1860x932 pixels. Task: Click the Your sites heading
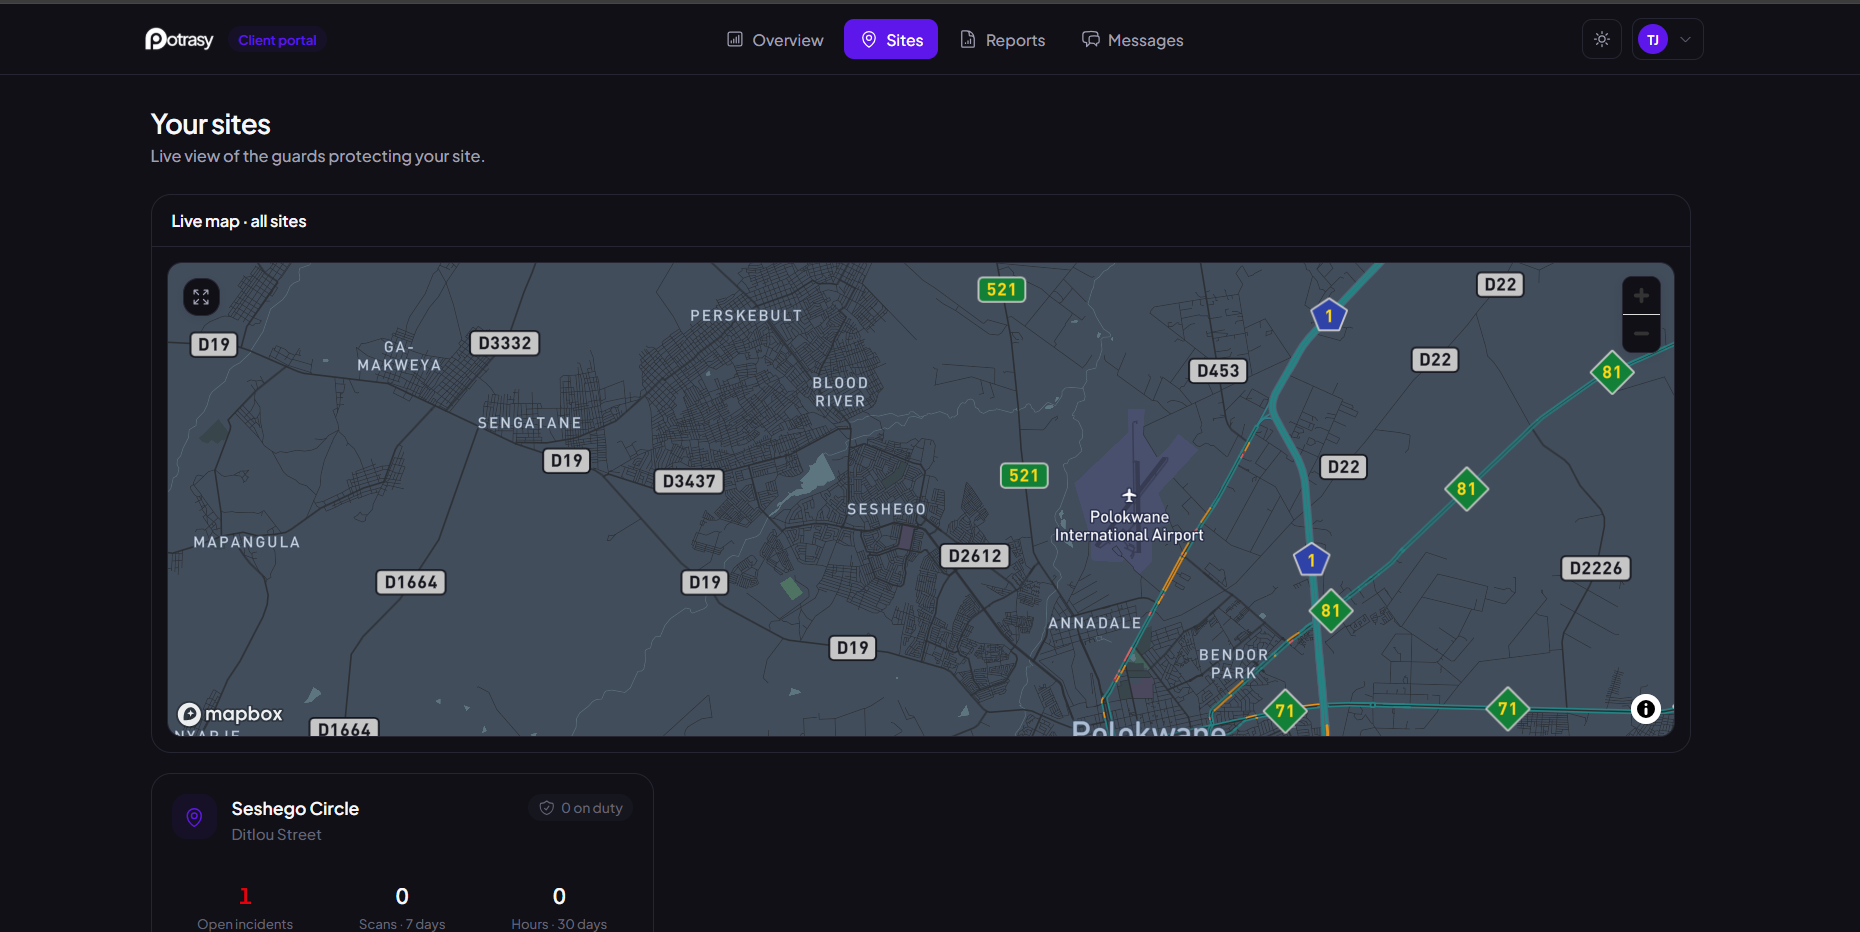[x=211, y=124]
